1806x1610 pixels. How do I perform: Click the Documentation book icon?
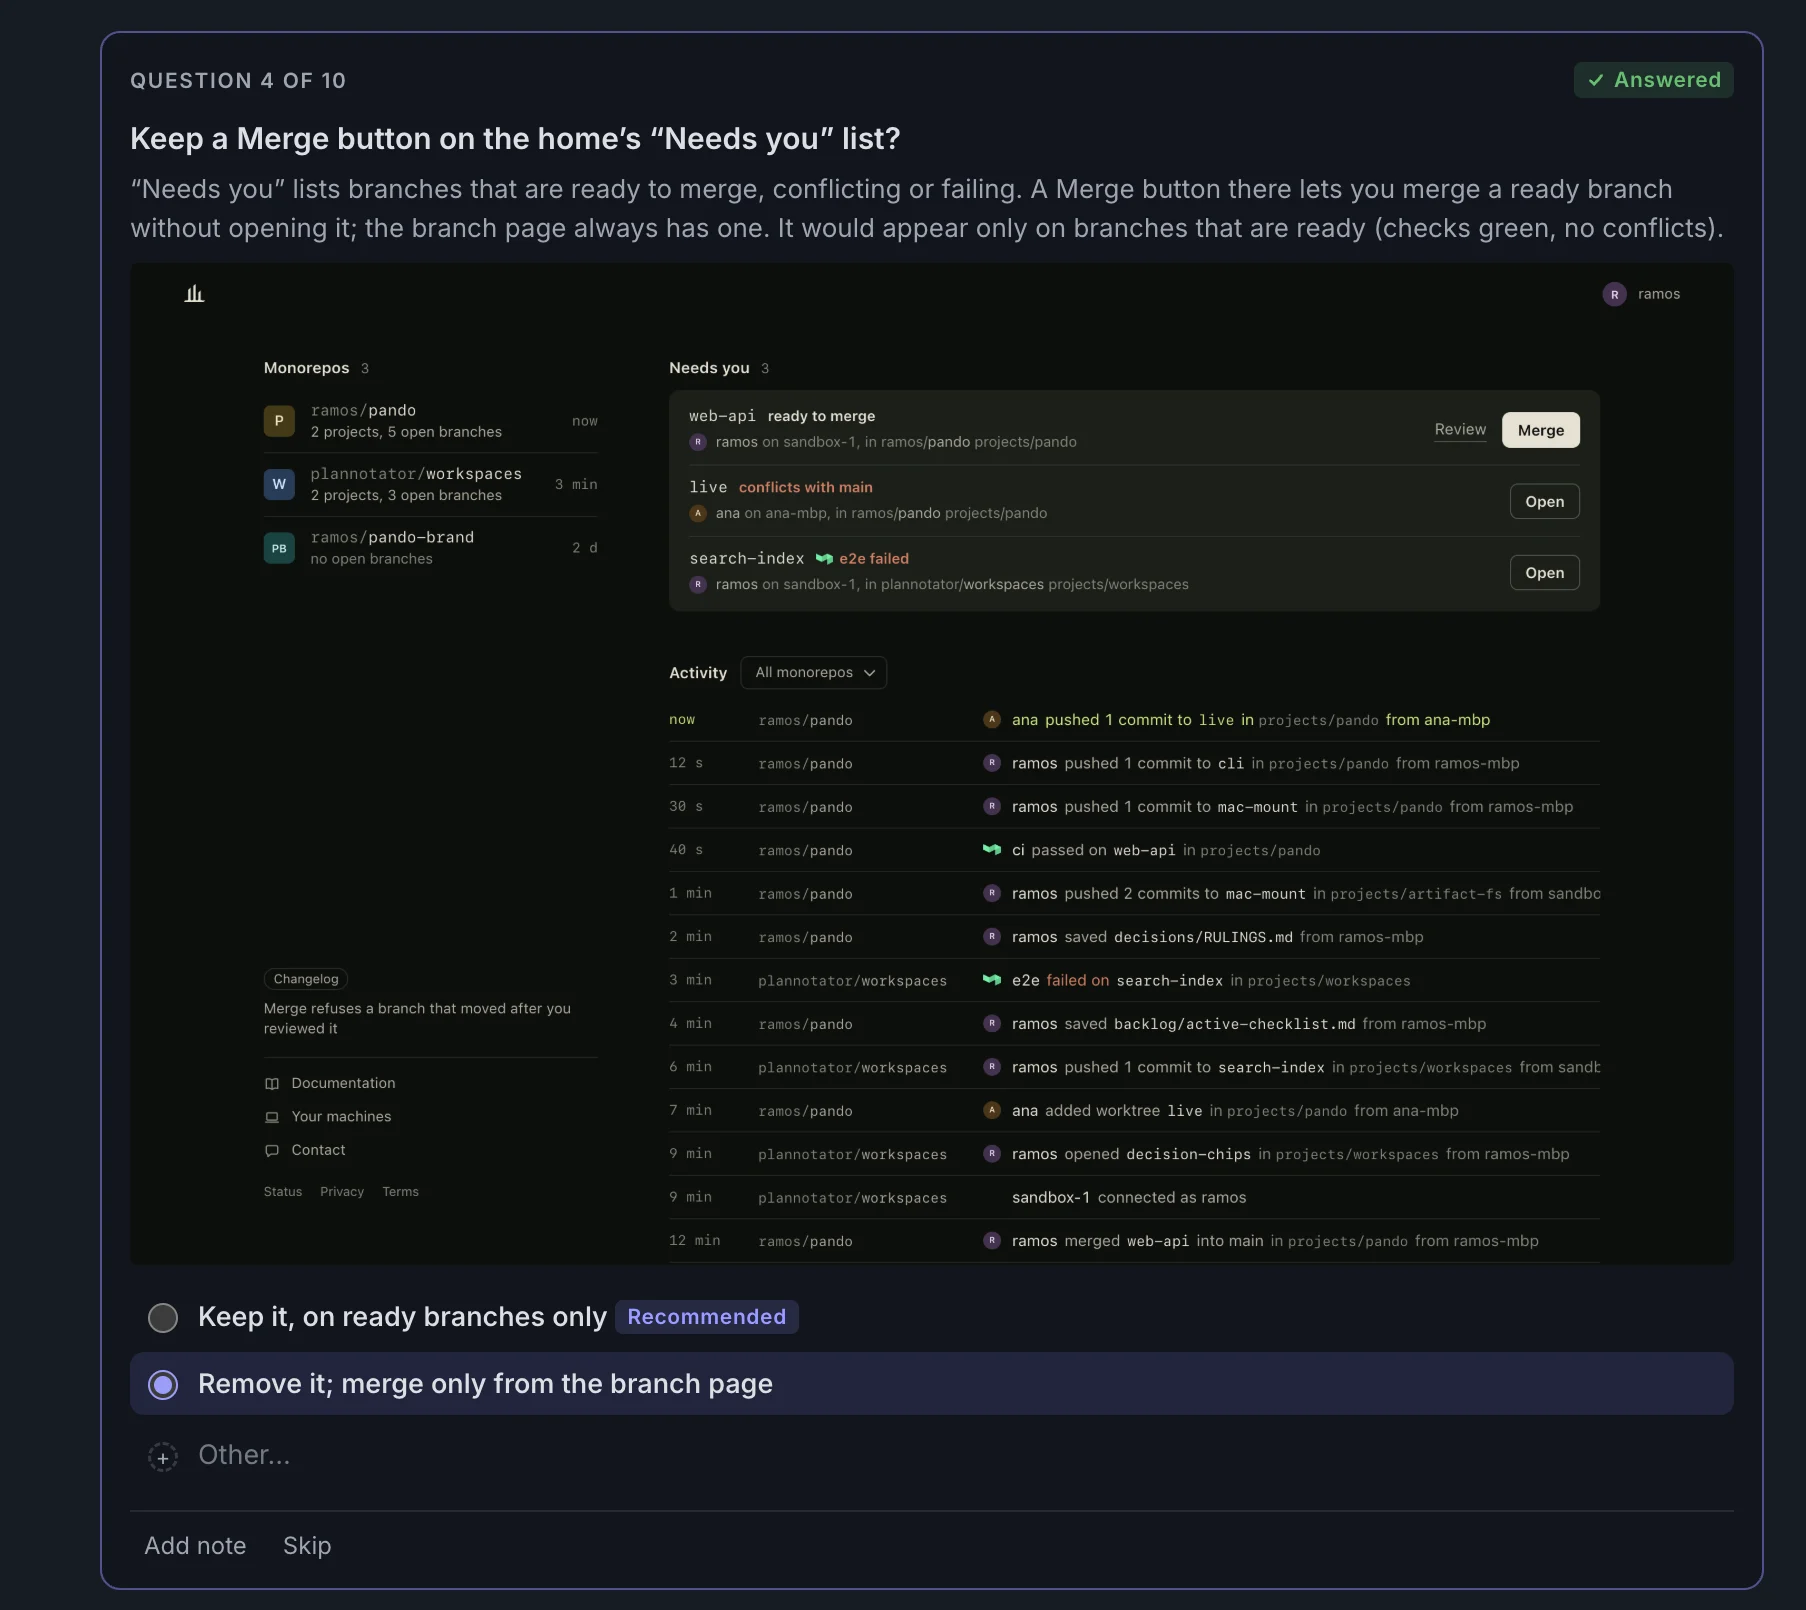(272, 1084)
